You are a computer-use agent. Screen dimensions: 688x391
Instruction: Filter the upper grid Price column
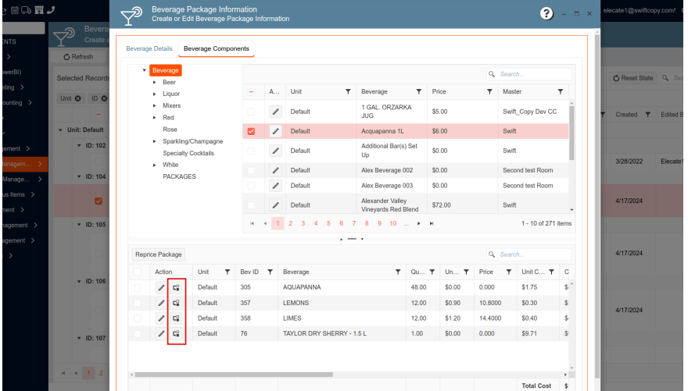pyautogui.click(x=489, y=92)
